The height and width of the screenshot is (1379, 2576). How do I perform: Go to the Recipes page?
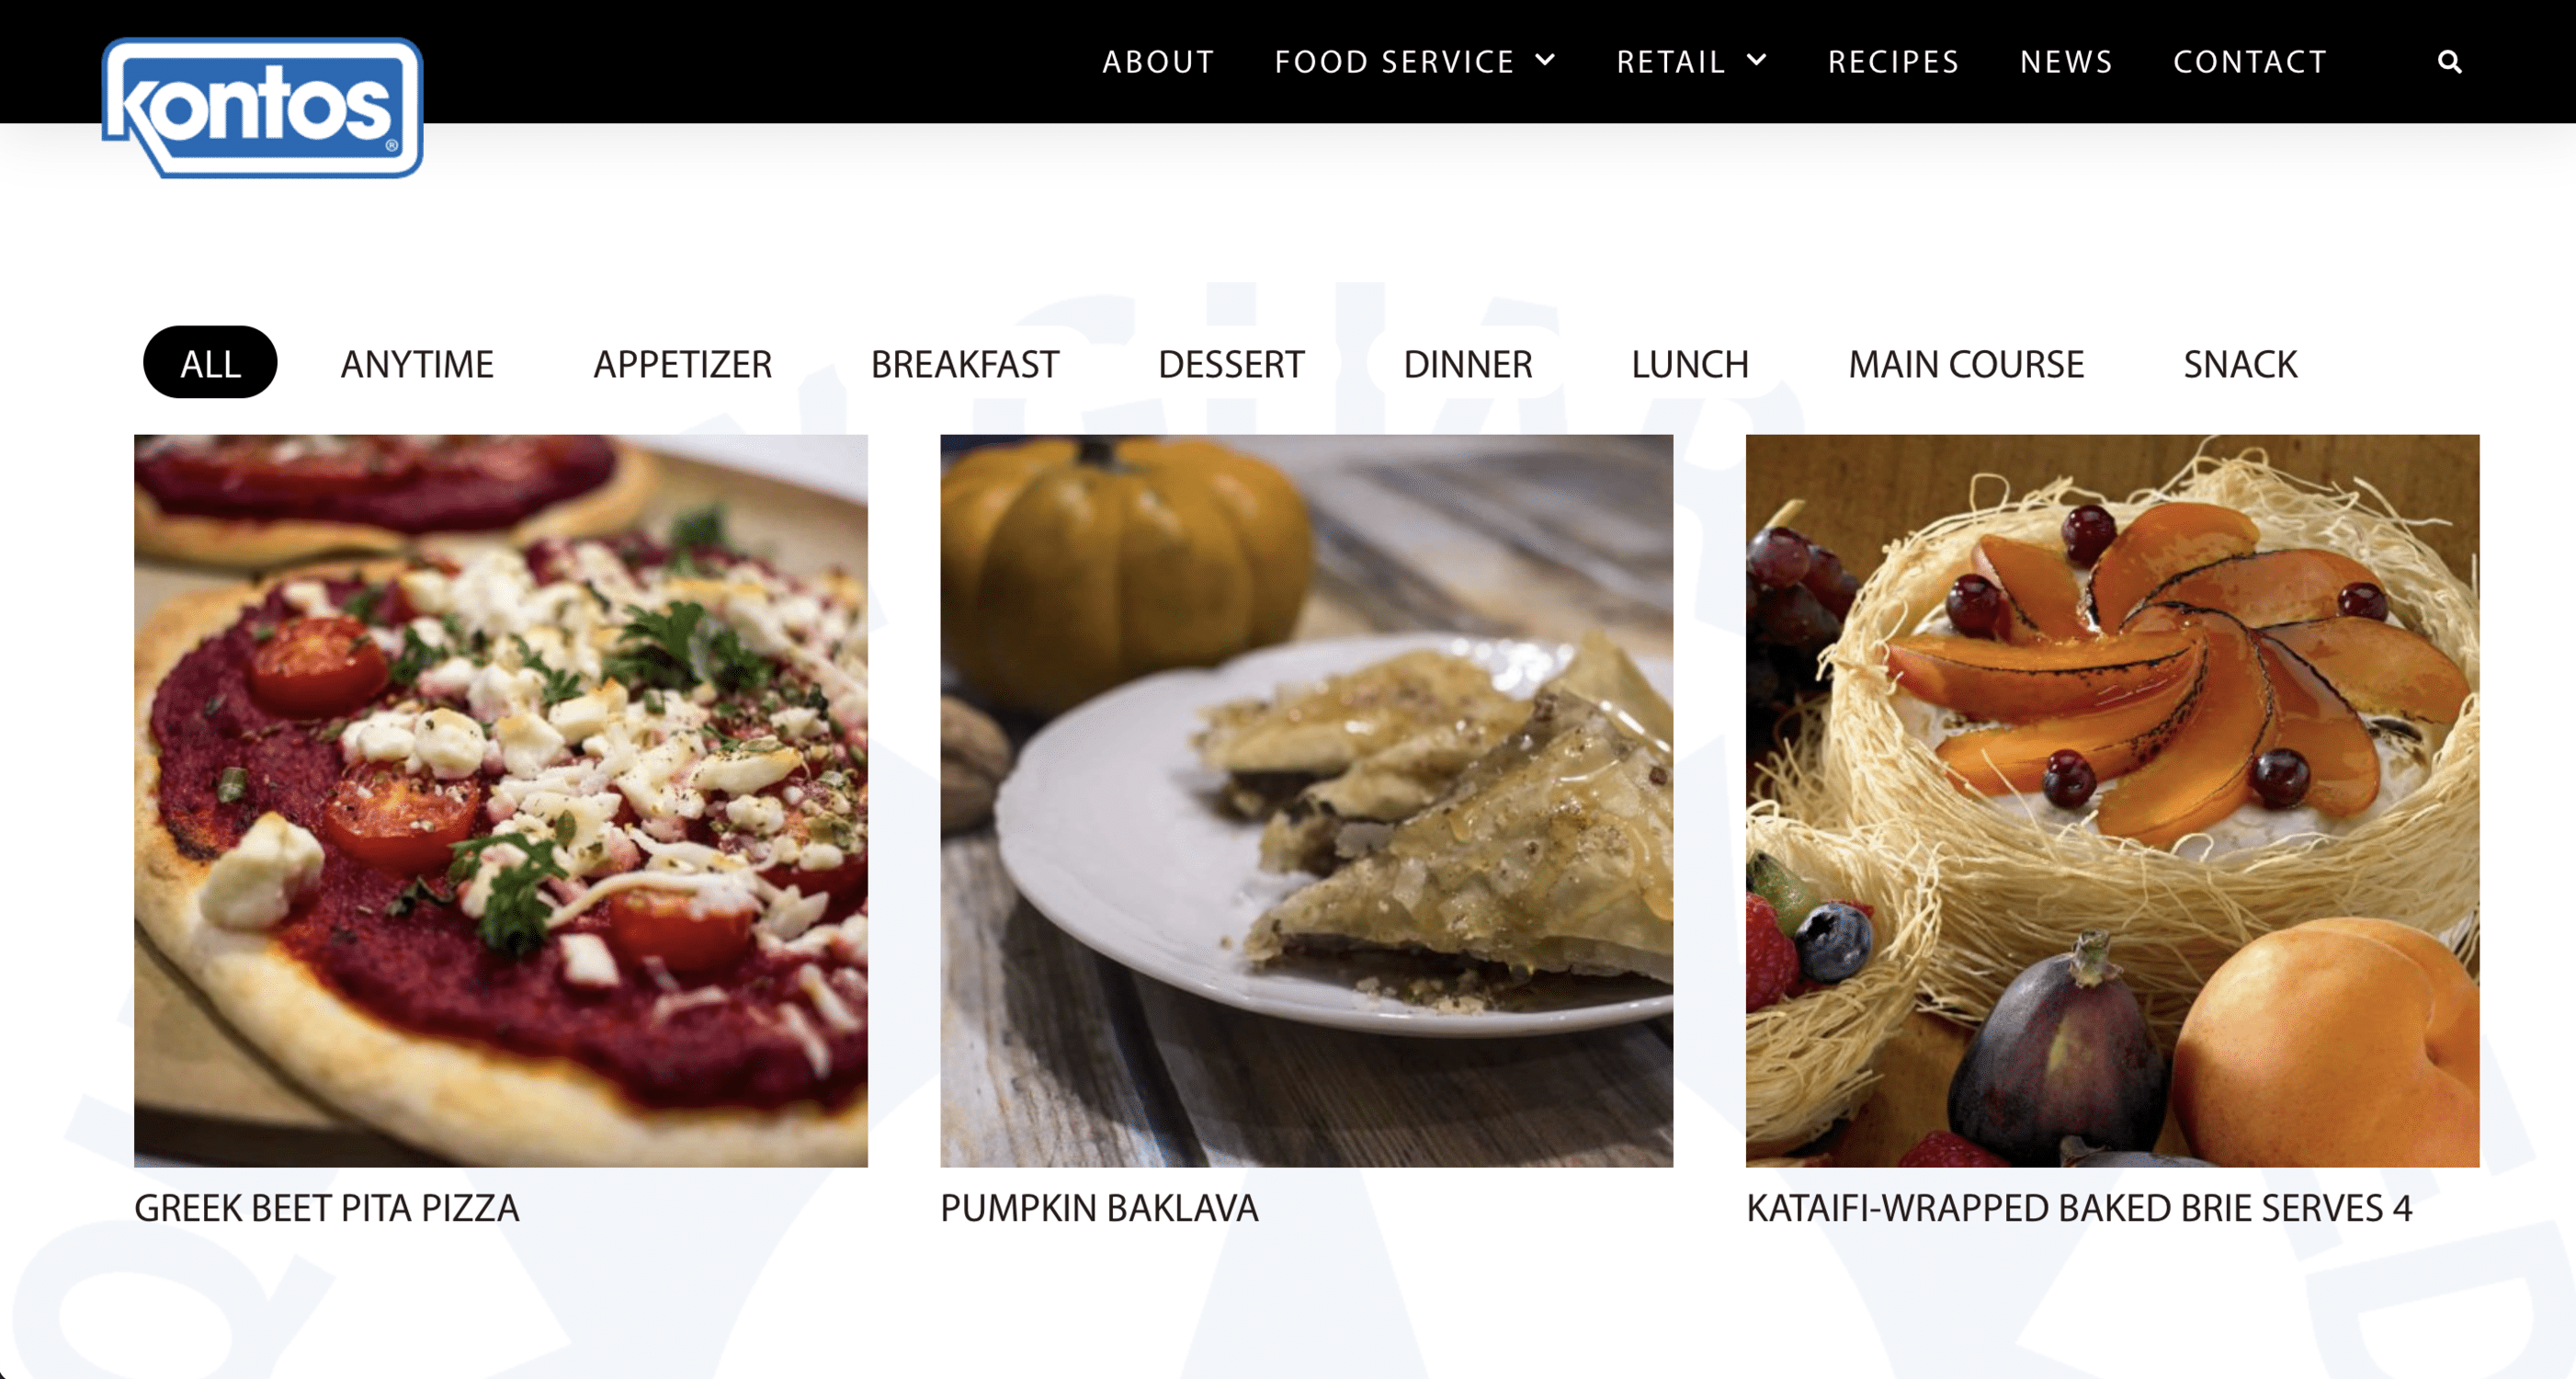click(x=1893, y=62)
